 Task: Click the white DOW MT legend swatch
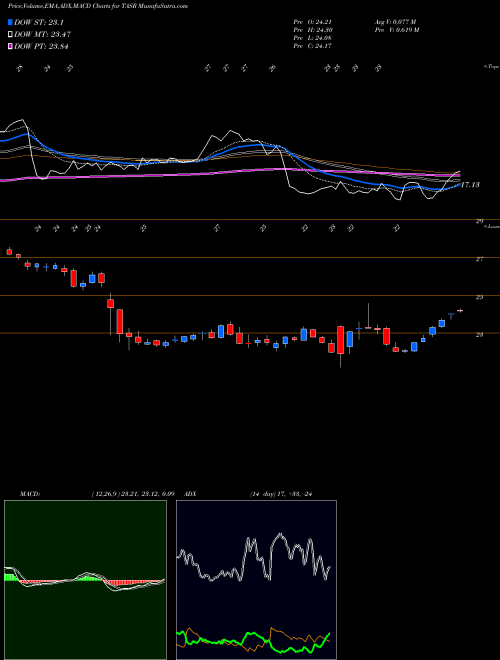tap(10, 35)
